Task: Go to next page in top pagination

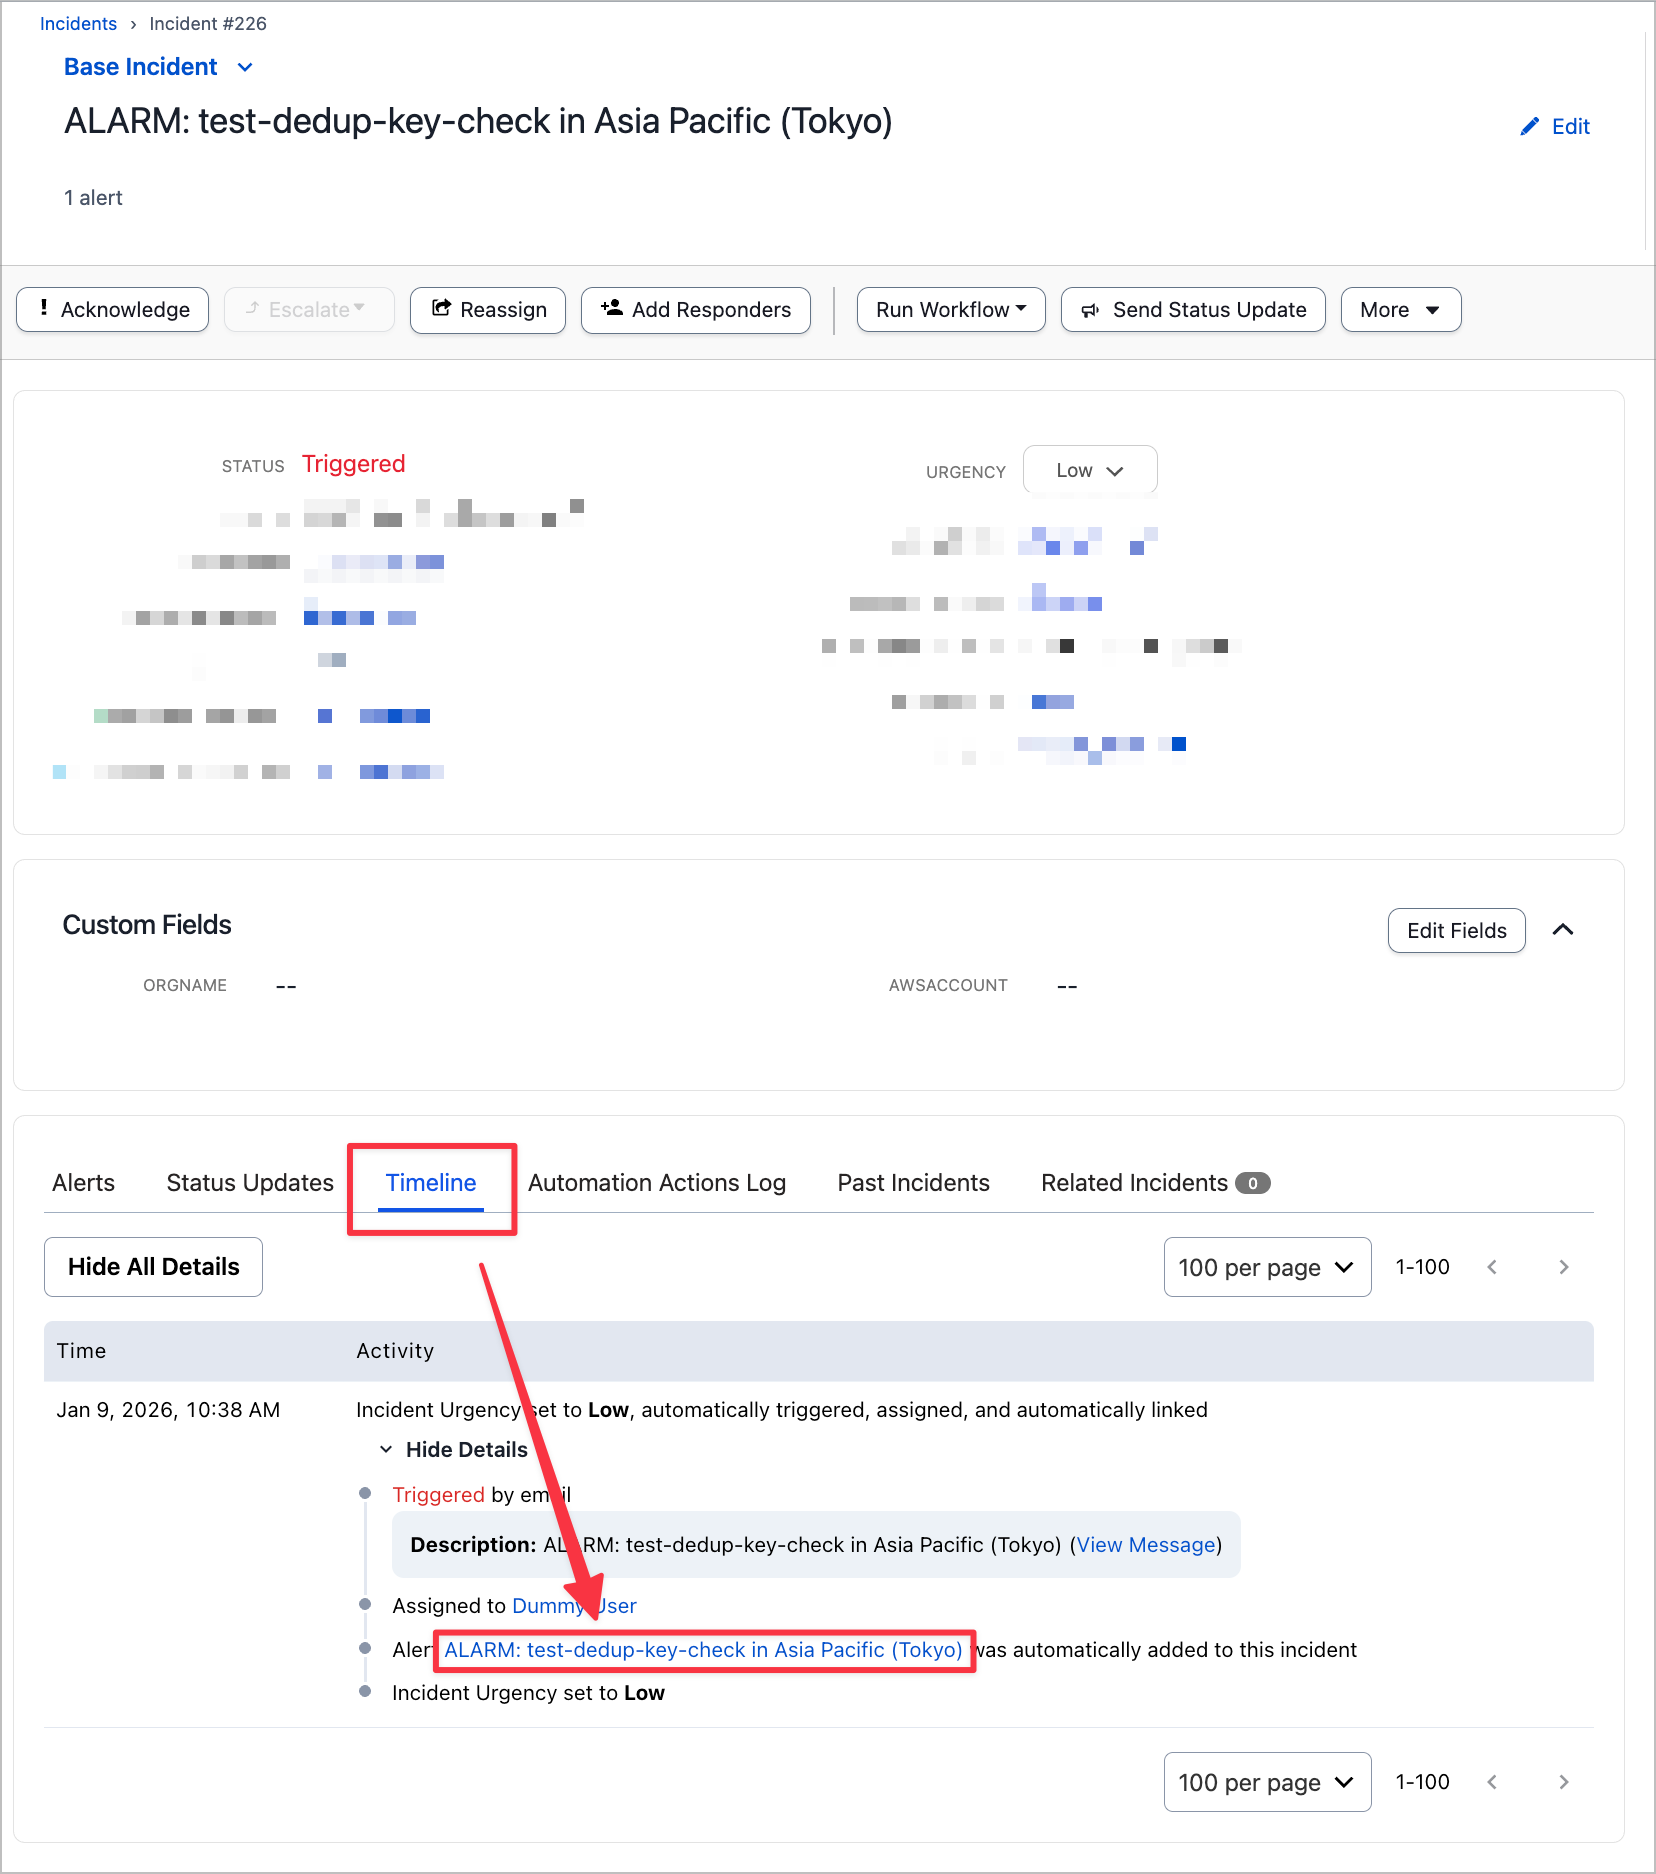Action: (x=1563, y=1267)
